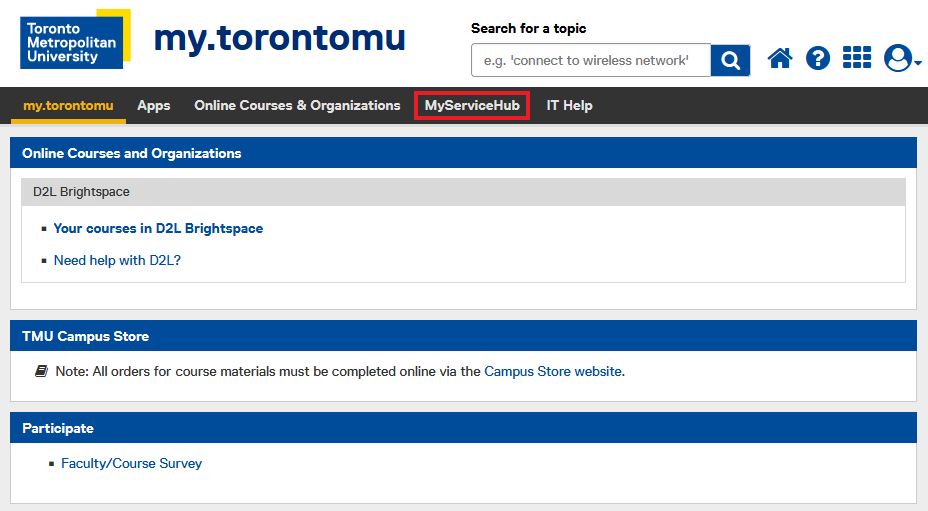Open the apps grid icon

[x=857, y=58]
